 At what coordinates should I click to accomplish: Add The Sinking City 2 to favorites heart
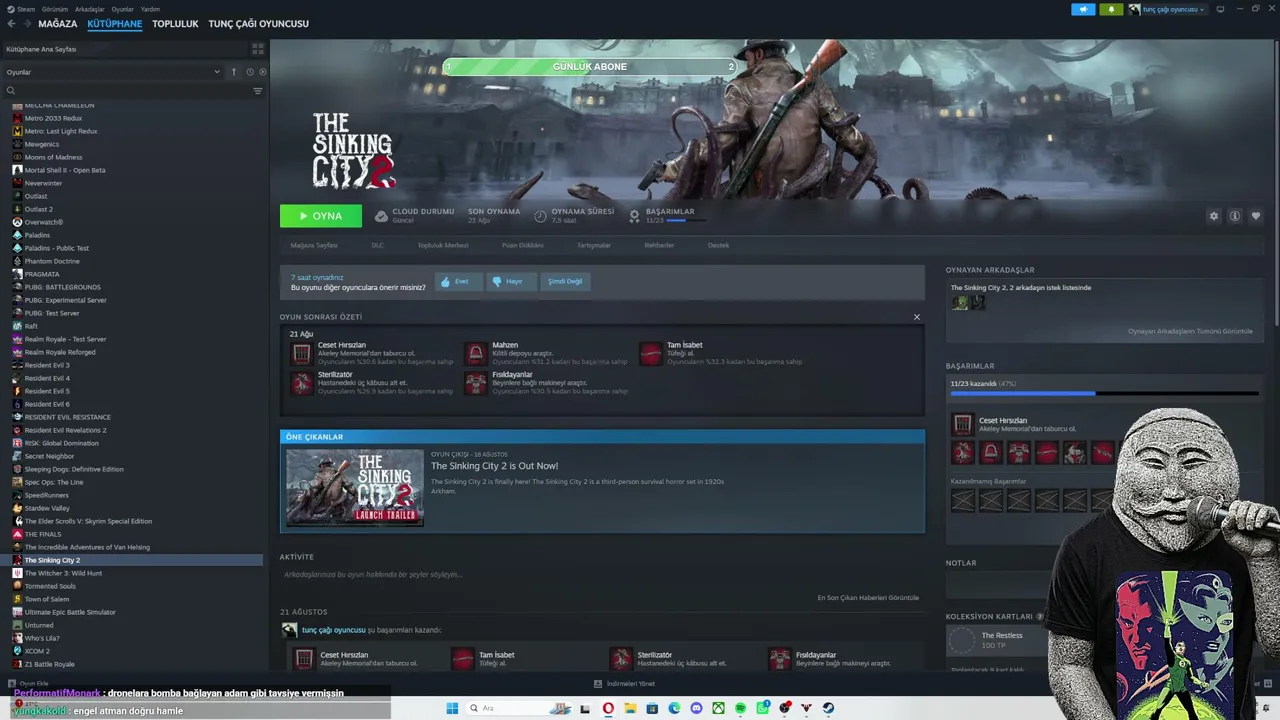pos(1256,216)
